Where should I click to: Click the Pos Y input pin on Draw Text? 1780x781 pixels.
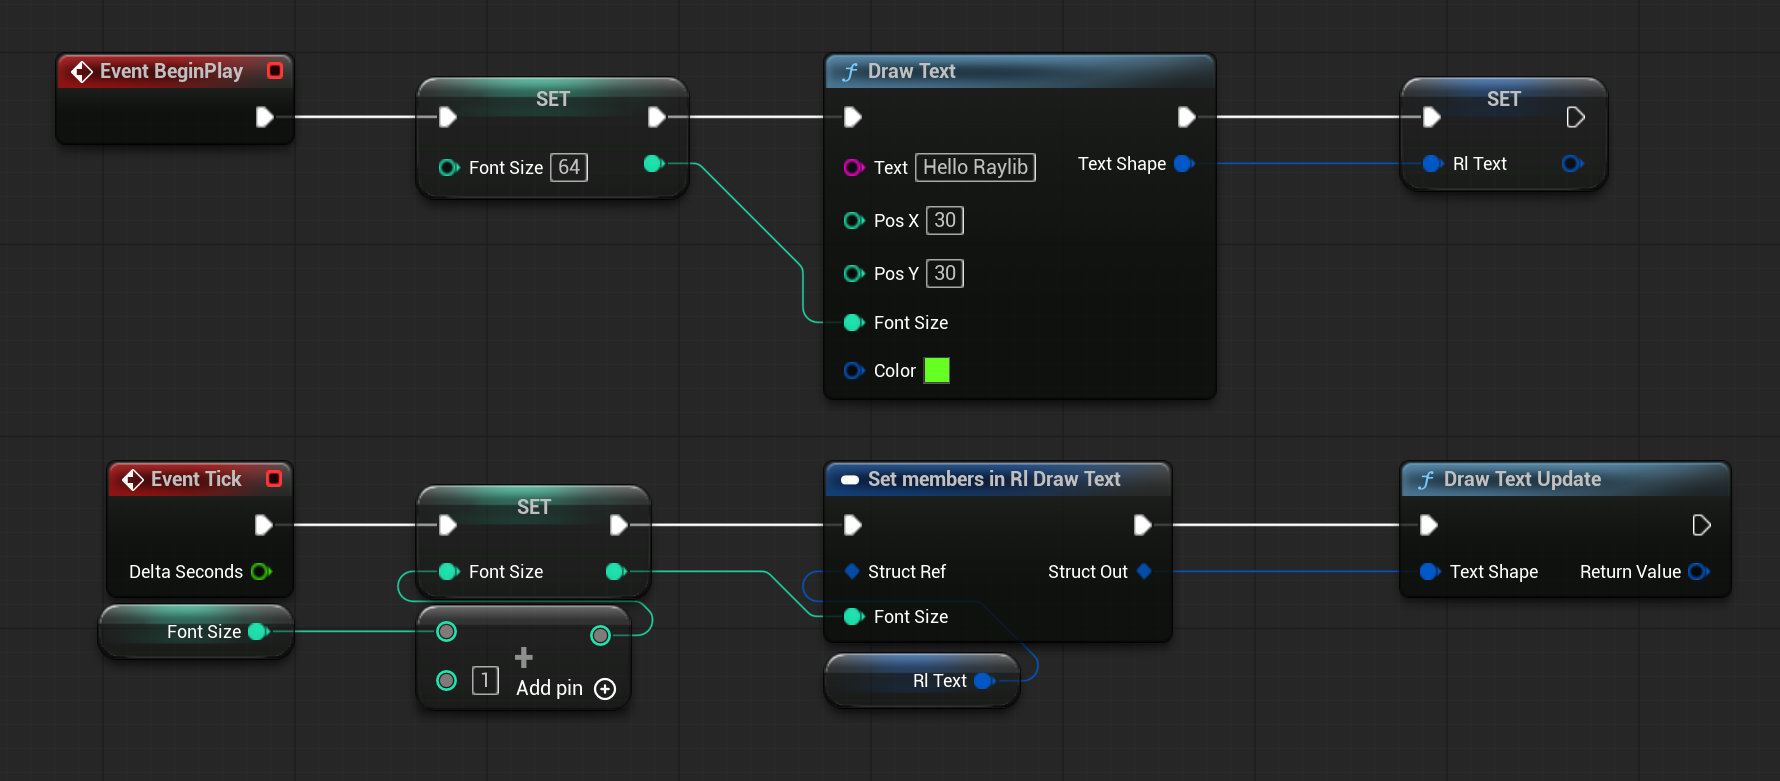tap(854, 273)
